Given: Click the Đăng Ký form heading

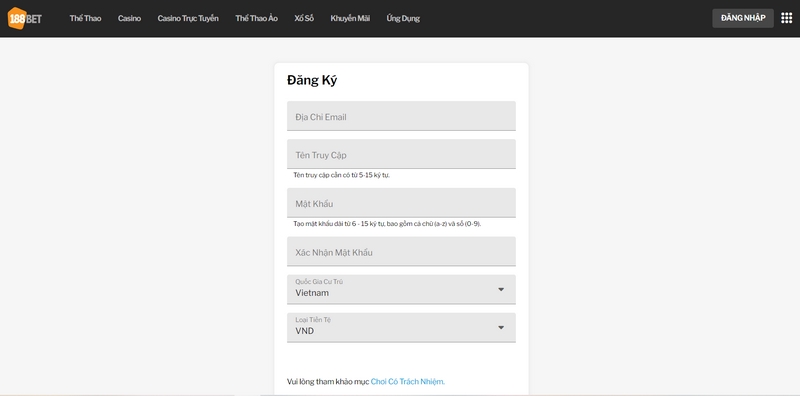Looking at the screenshot, I should pyautogui.click(x=312, y=81).
